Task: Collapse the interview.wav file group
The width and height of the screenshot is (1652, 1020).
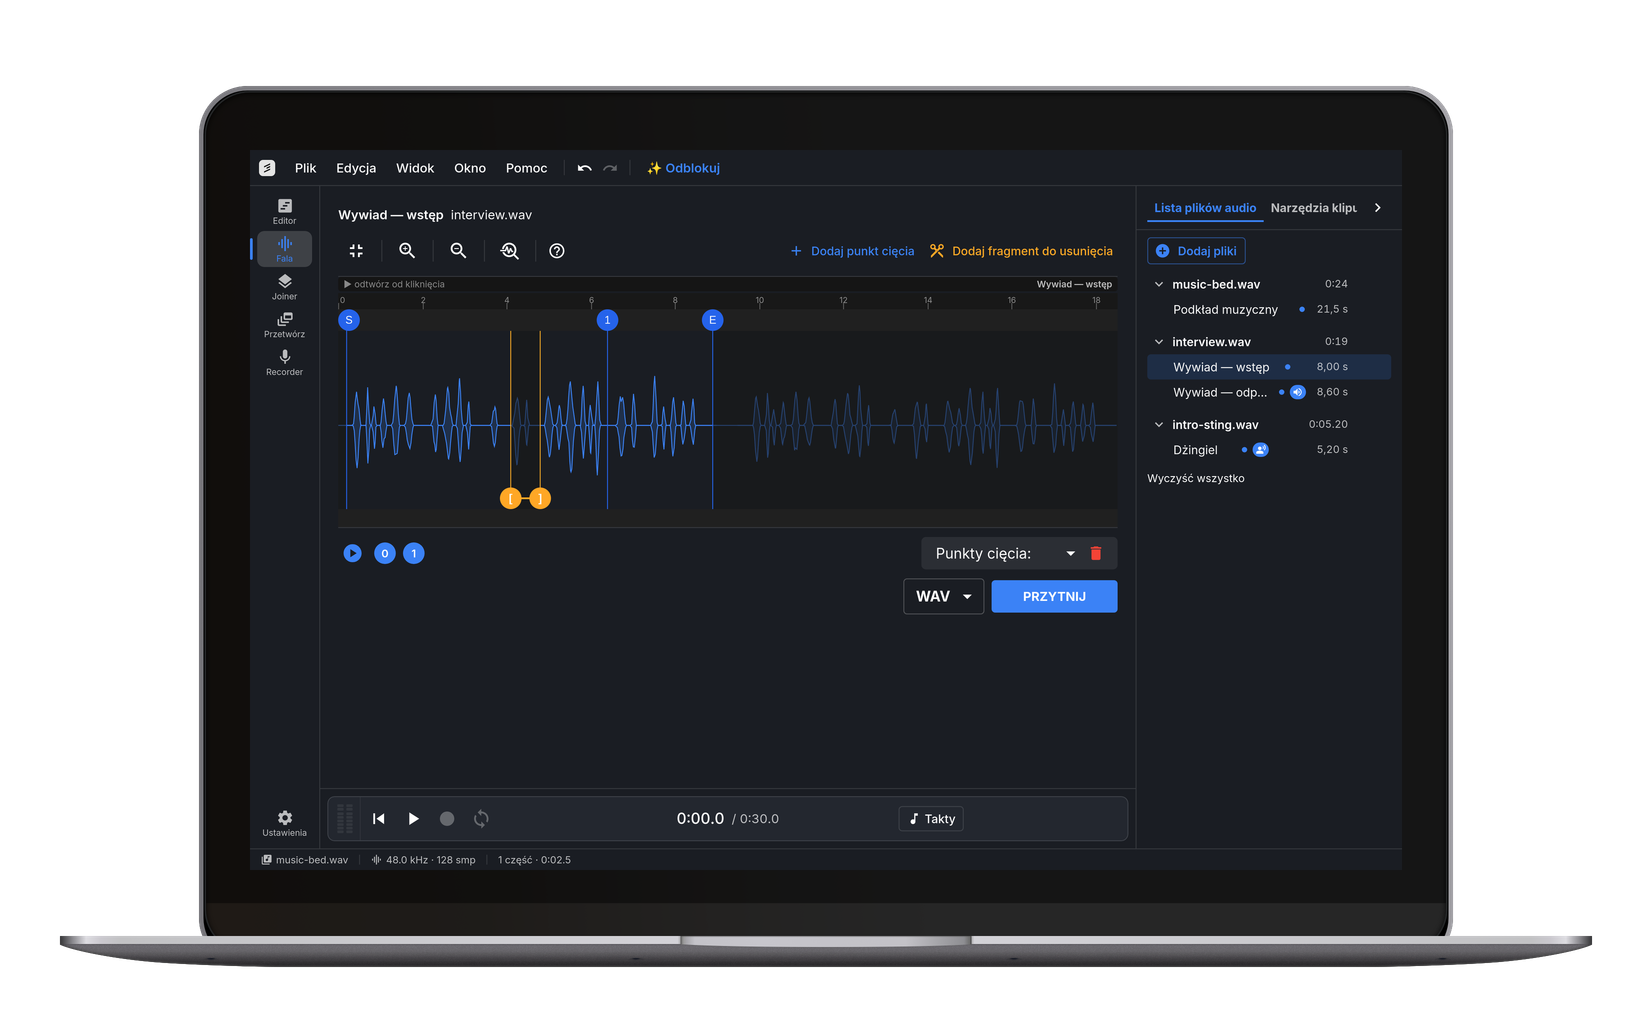Action: 1159,342
